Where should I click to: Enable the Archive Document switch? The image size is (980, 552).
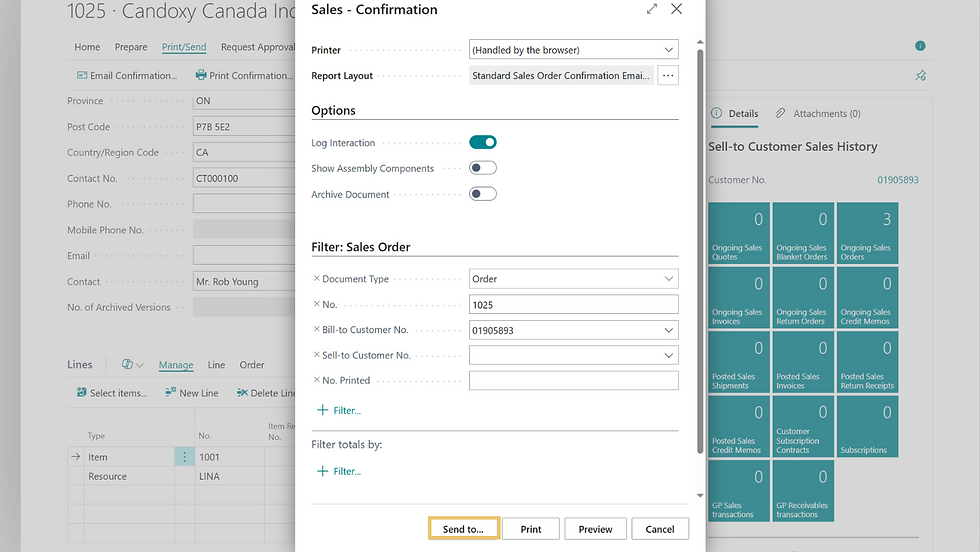[482, 194]
